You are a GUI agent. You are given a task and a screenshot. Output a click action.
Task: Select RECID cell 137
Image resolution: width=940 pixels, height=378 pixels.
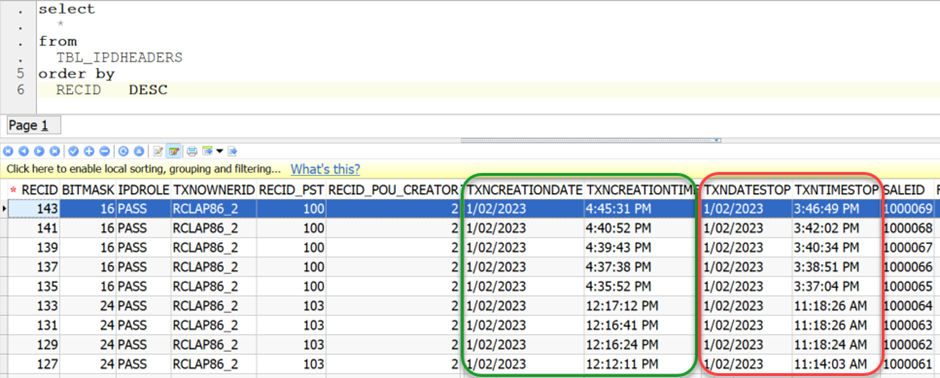tap(34, 267)
